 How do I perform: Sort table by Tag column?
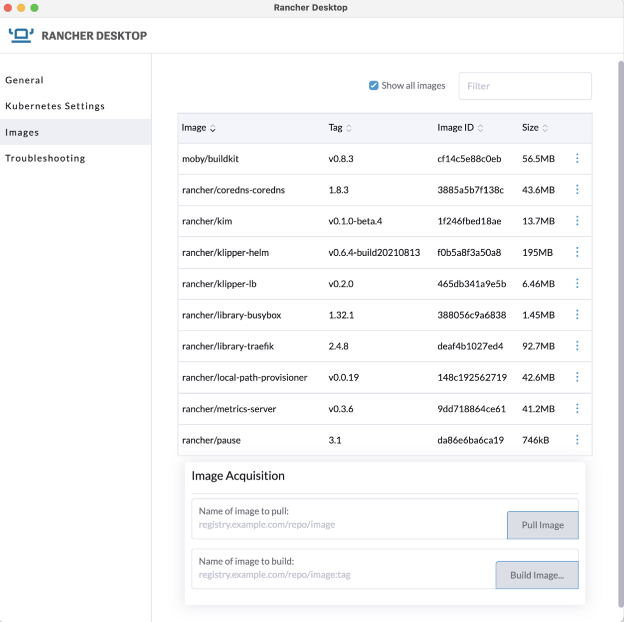click(x=340, y=128)
